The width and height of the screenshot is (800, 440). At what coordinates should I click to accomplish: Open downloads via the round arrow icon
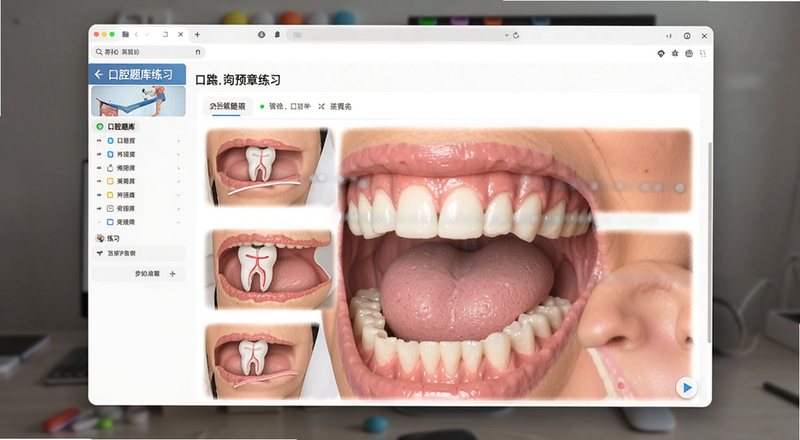262,35
